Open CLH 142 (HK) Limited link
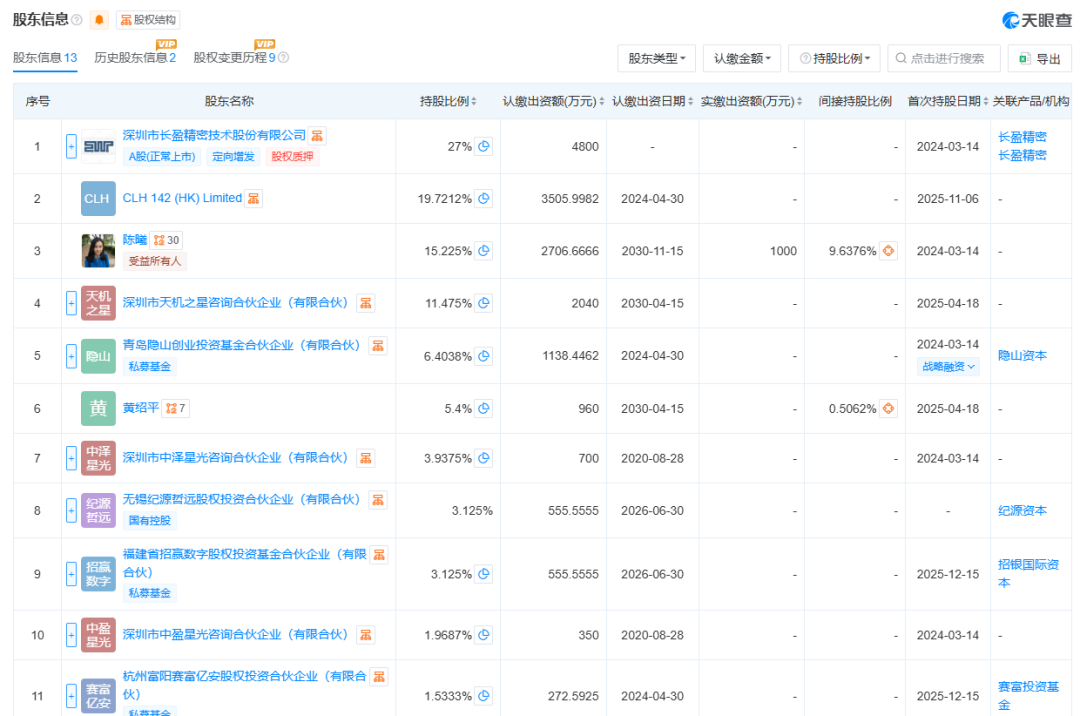The height and width of the screenshot is (716, 1080). coord(182,198)
